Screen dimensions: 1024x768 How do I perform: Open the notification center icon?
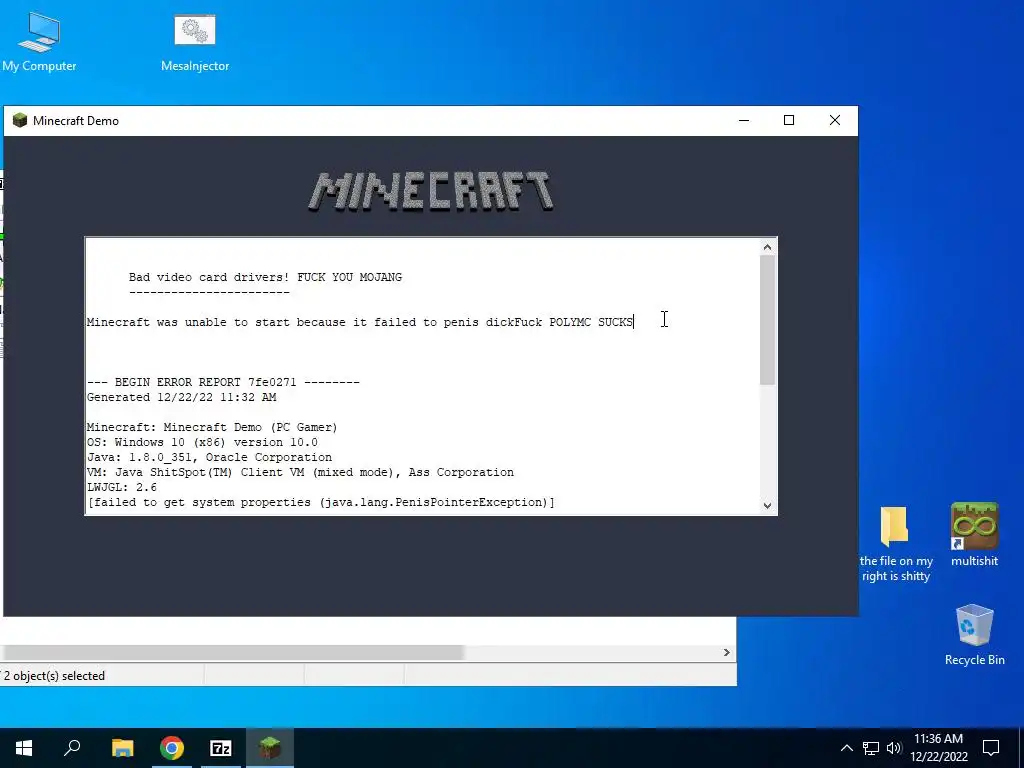click(991, 748)
